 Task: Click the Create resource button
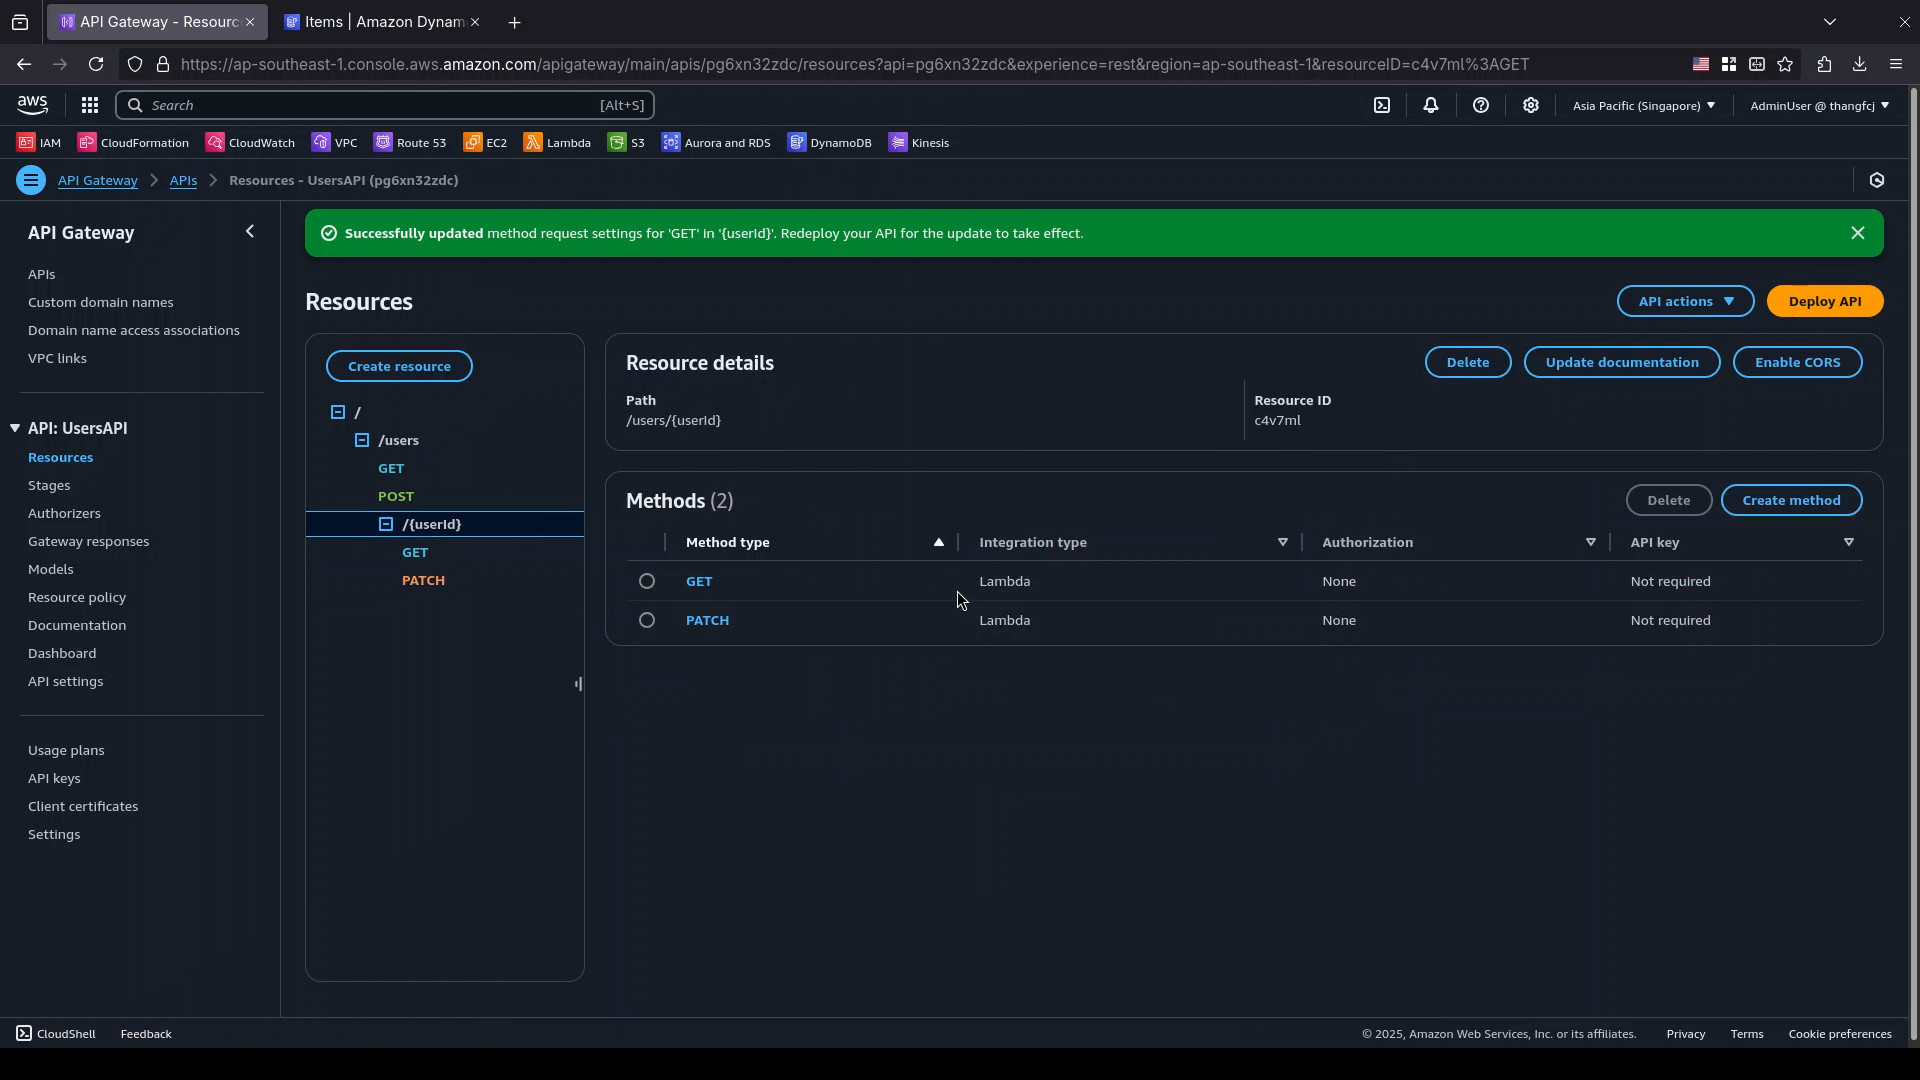click(399, 366)
